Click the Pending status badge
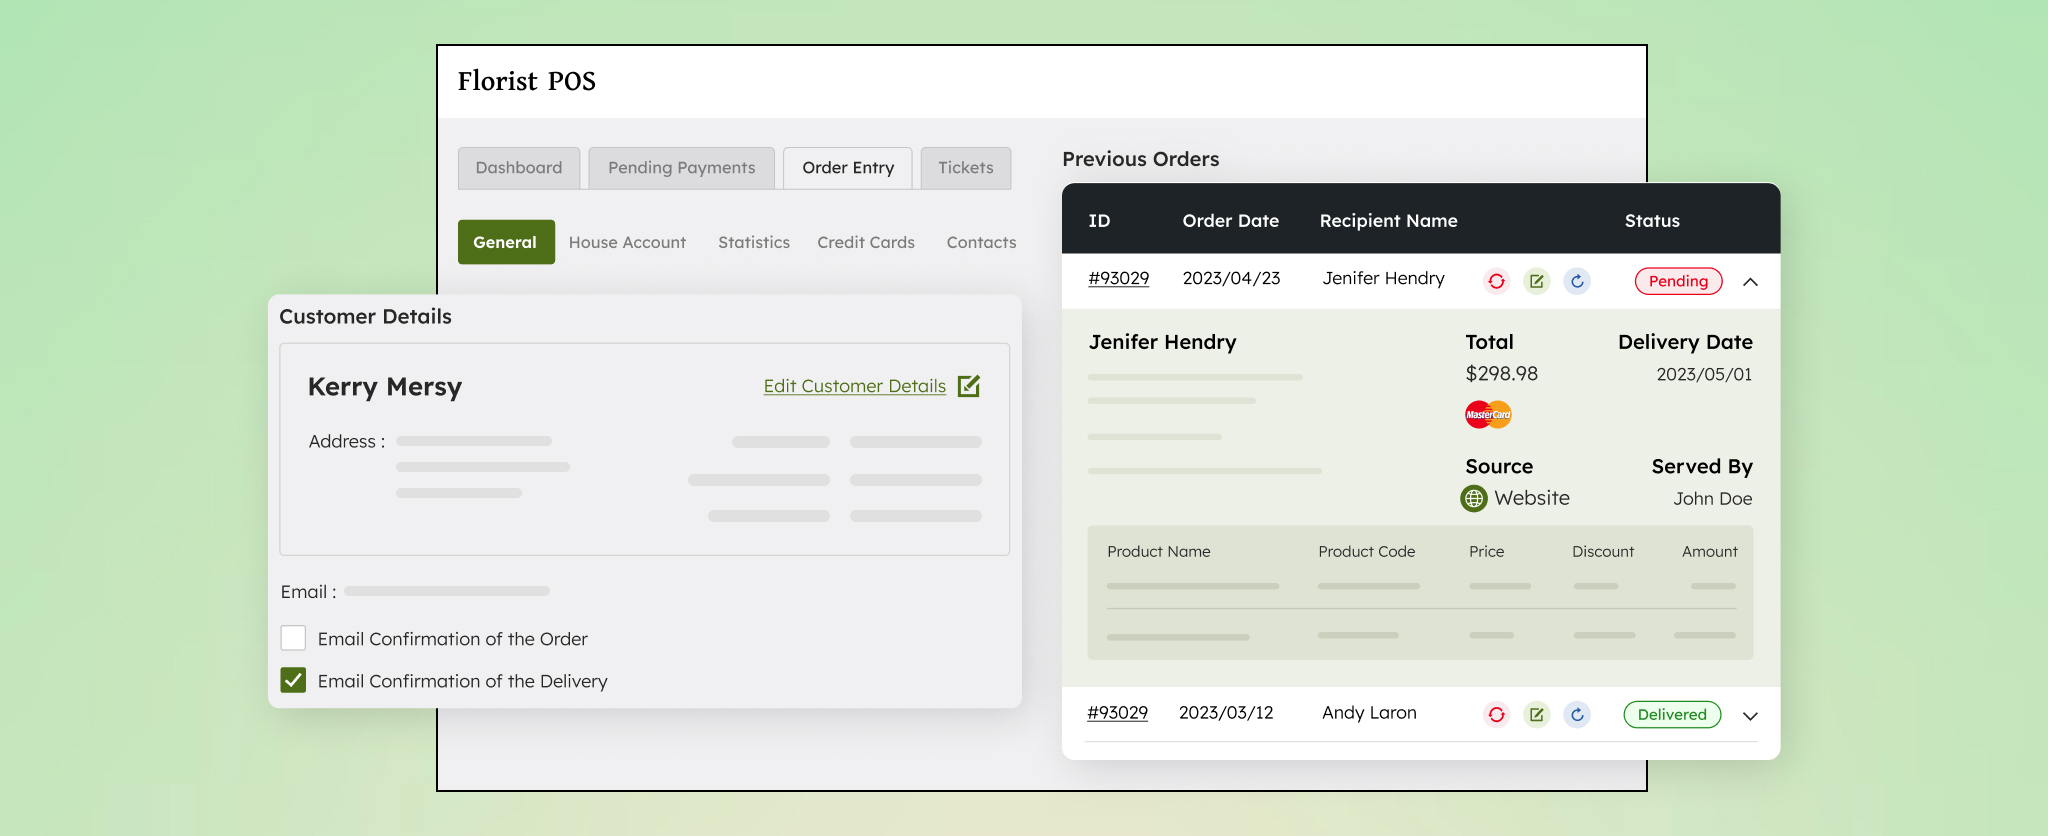 click(x=1678, y=281)
